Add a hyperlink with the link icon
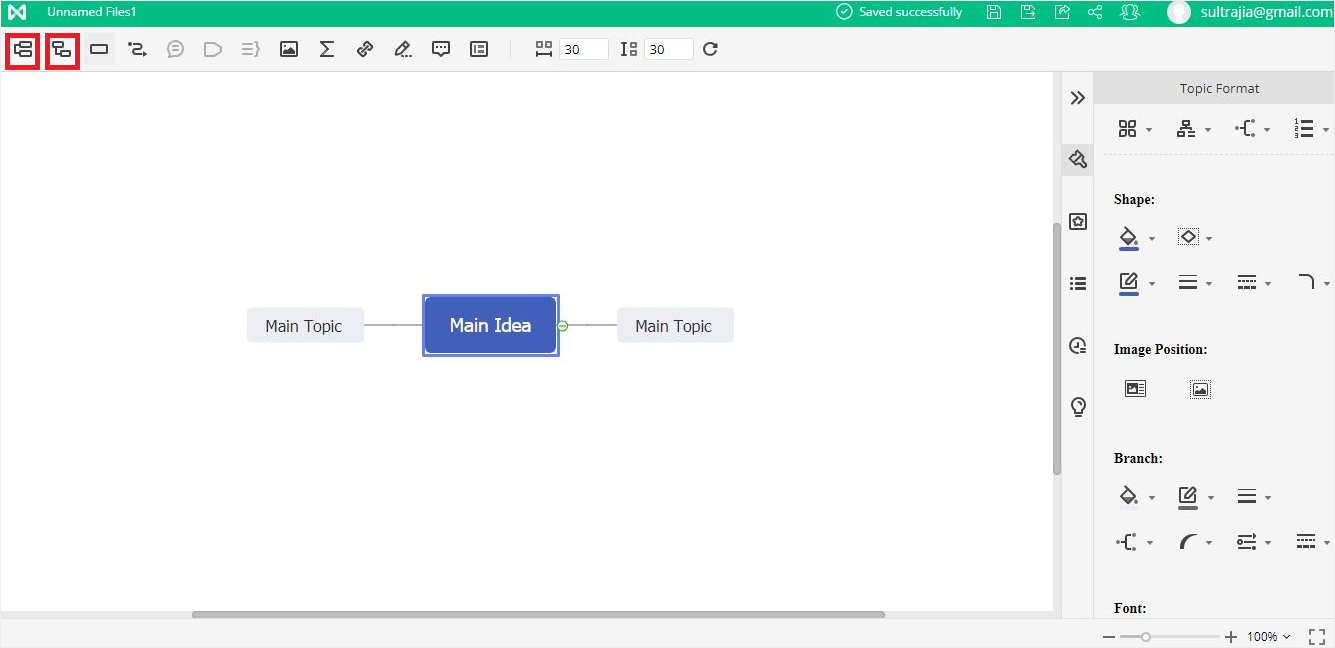The image size is (1335, 648). (x=365, y=49)
